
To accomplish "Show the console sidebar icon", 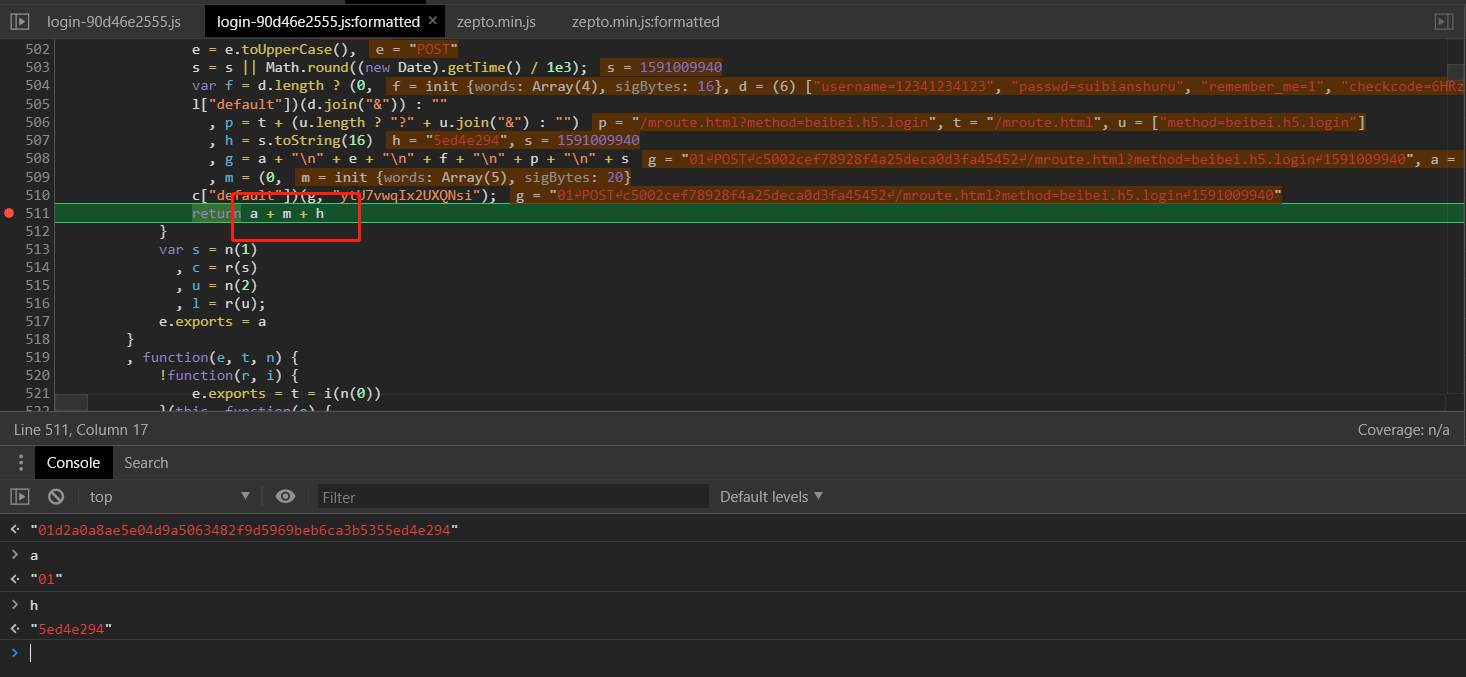I will 19,496.
